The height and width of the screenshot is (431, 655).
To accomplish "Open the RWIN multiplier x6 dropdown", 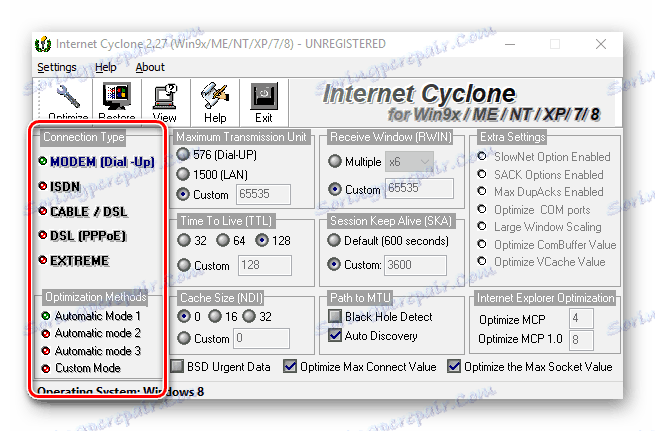I will 409,162.
